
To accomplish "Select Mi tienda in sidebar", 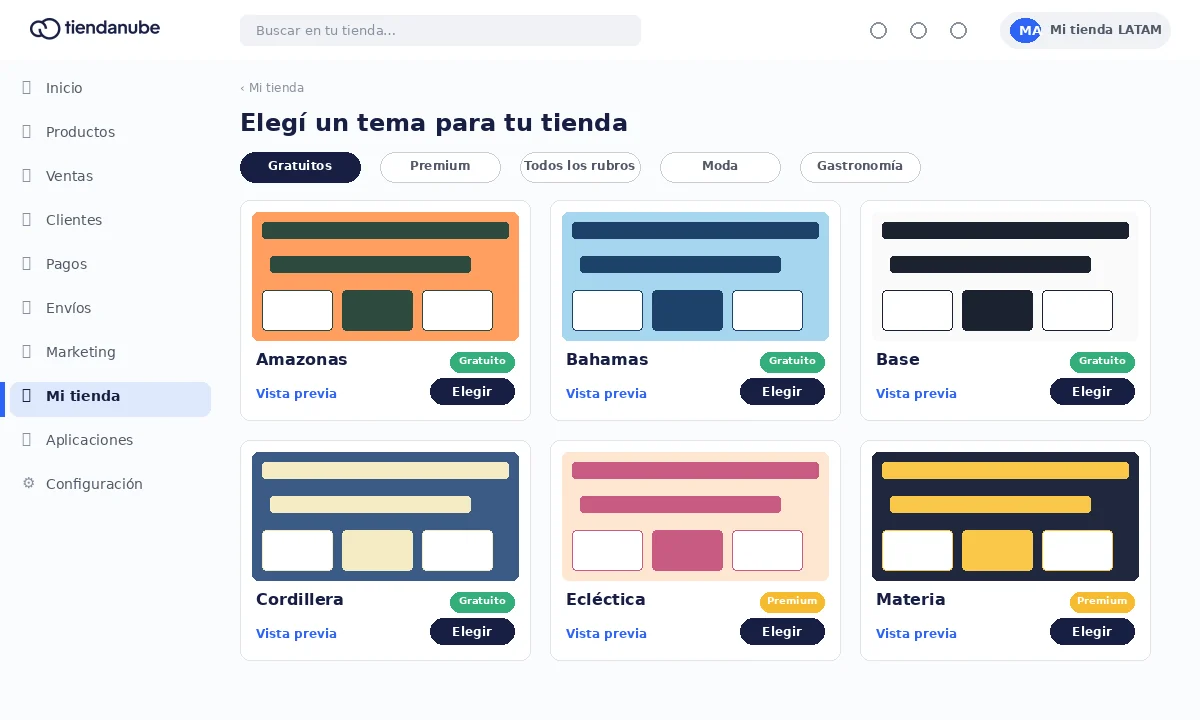I will [x=110, y=399].
